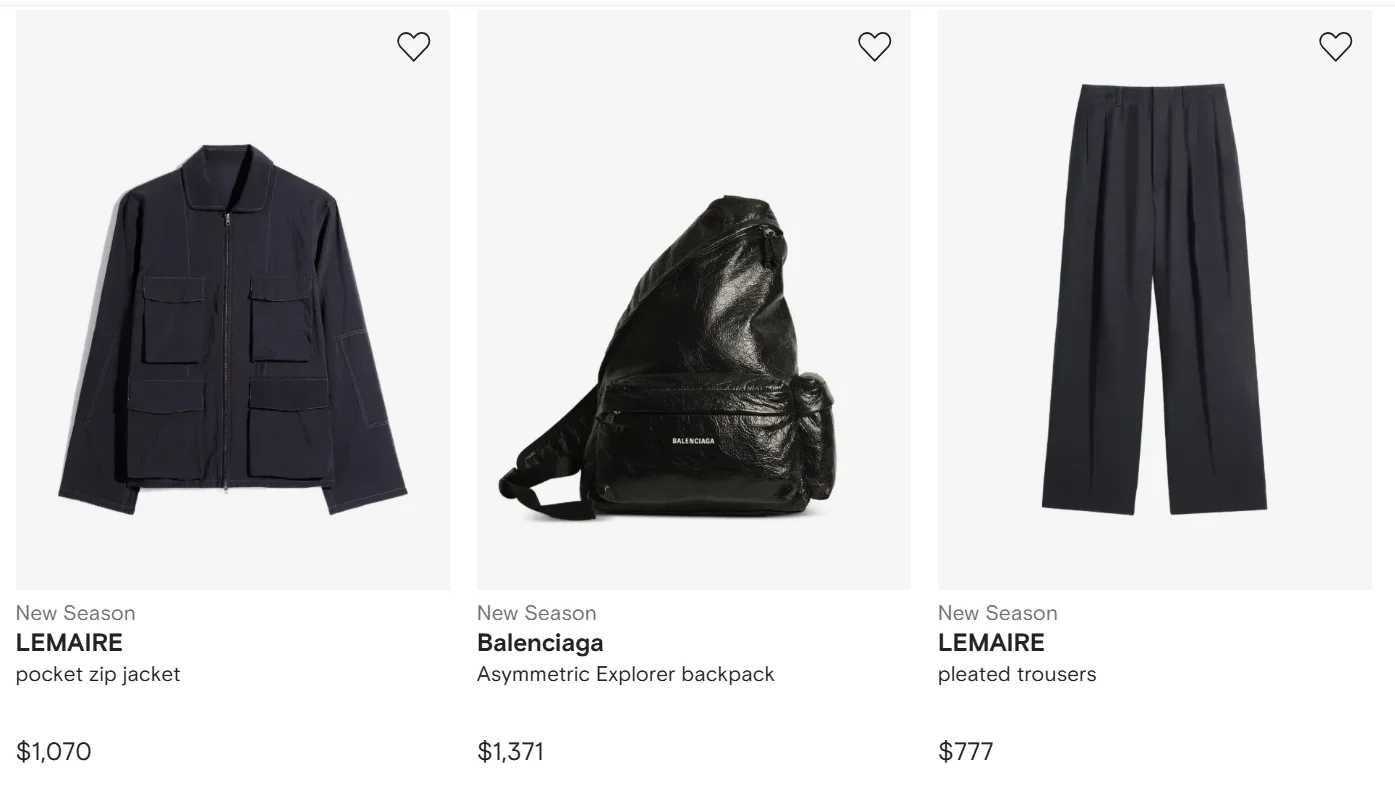Open the 'pocket zip jacket' title link
Viewport: 1395px width, 795px height.
point(98,674)
